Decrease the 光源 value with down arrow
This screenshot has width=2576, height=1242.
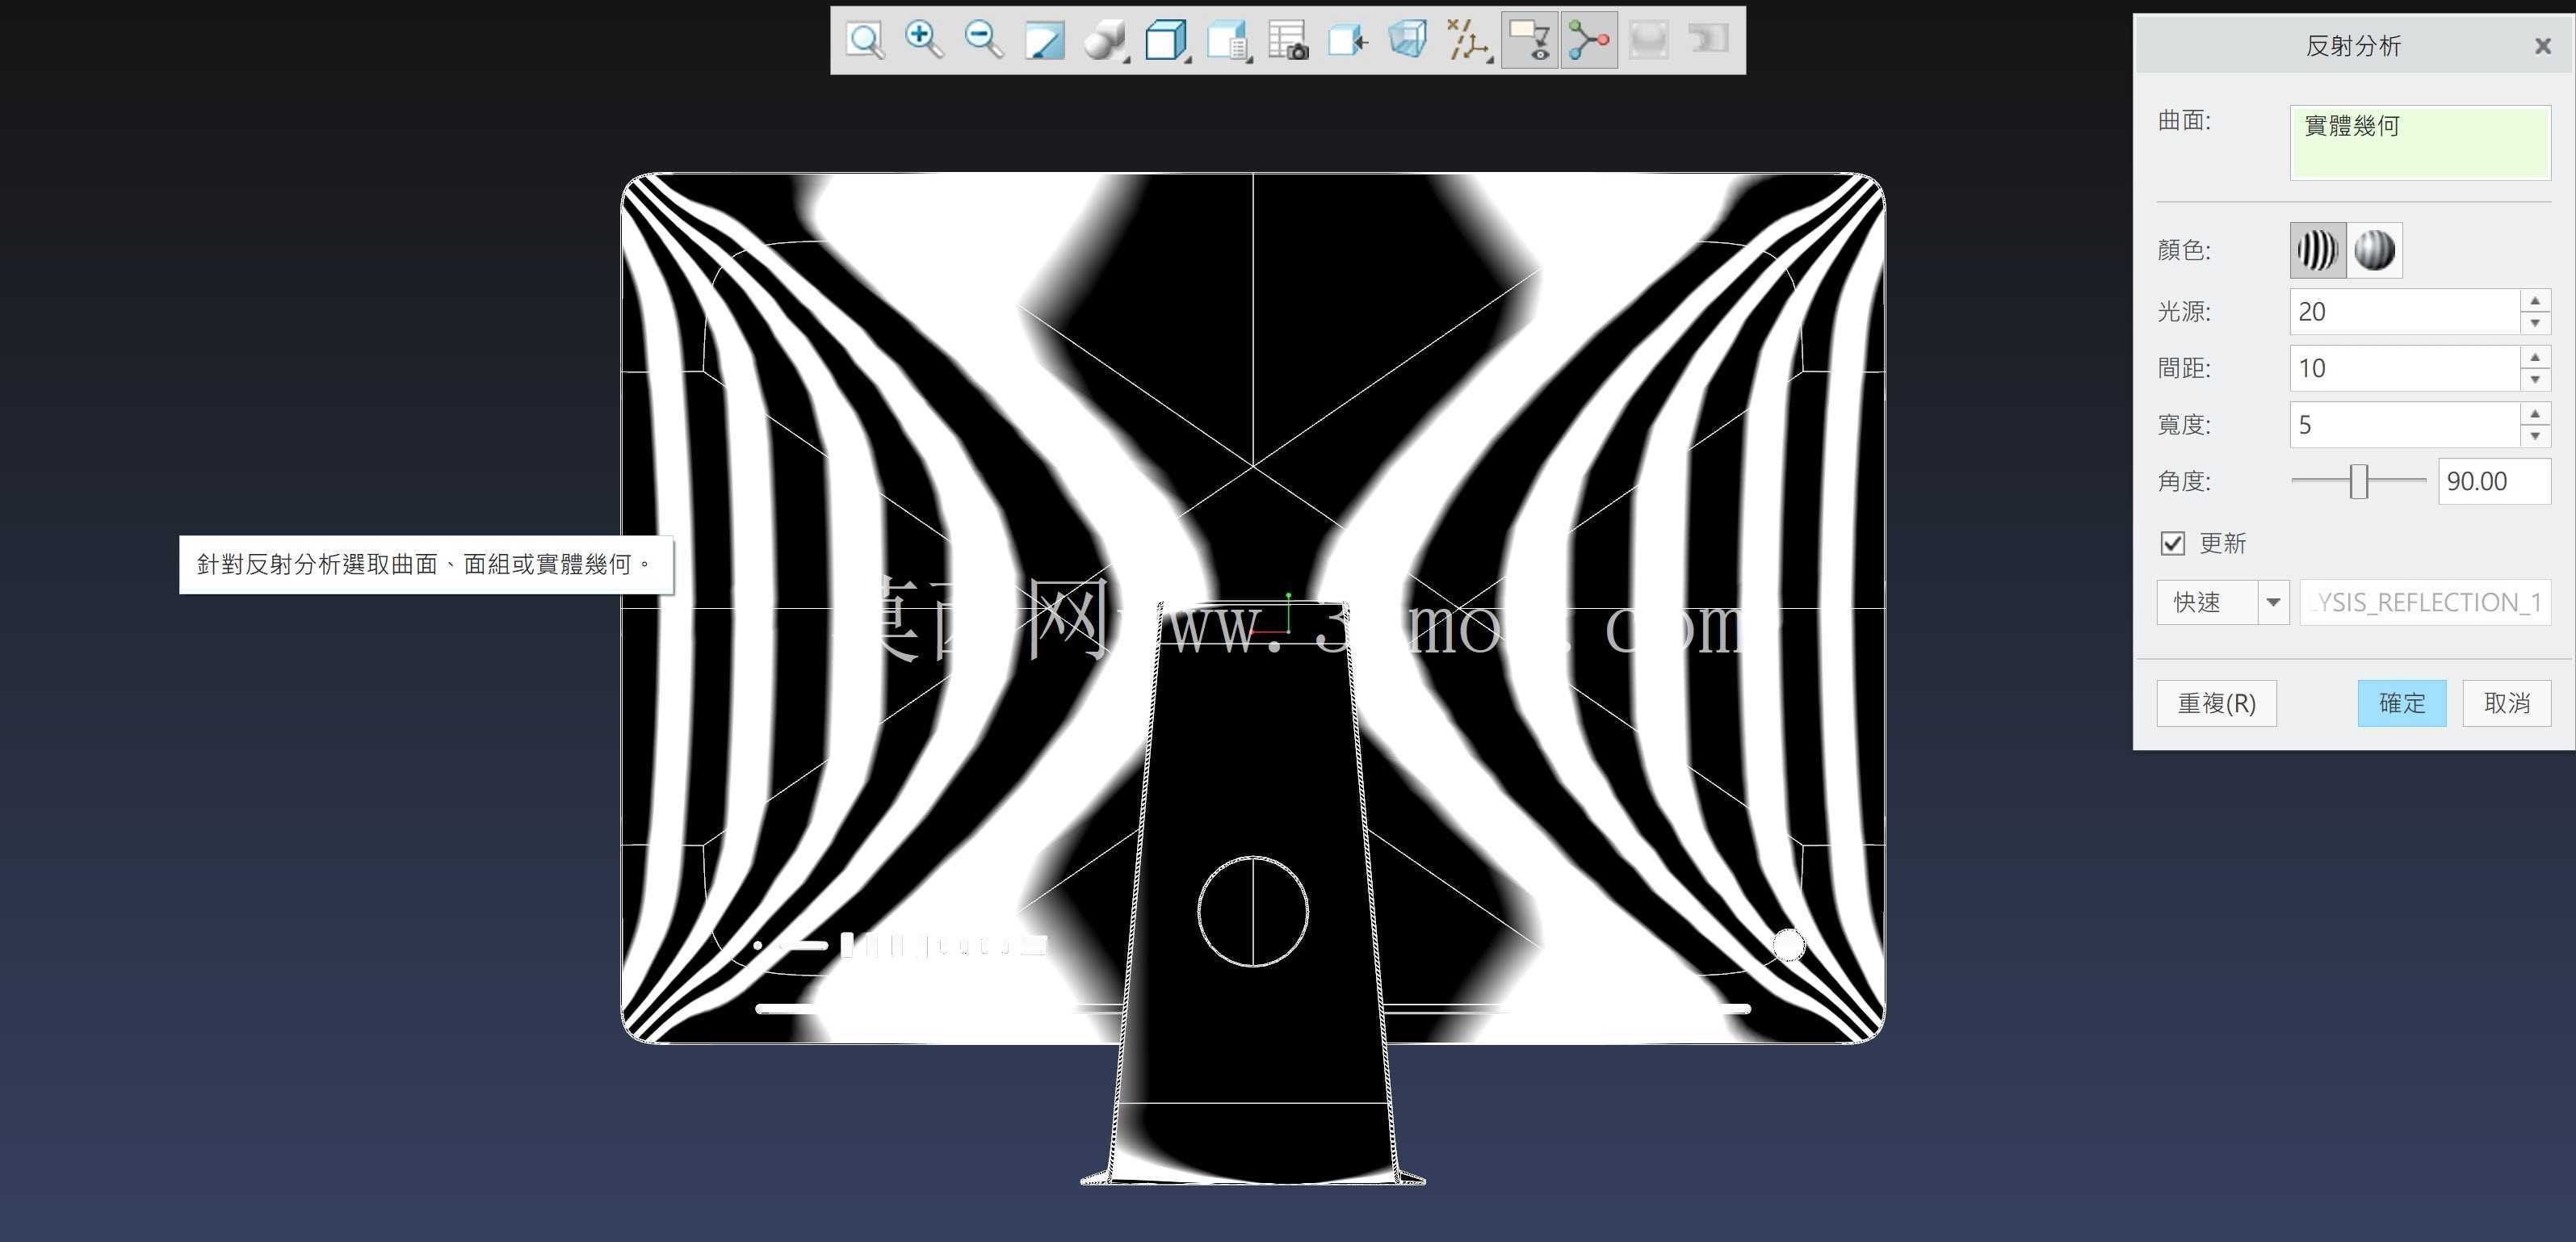coord(2534,323)
